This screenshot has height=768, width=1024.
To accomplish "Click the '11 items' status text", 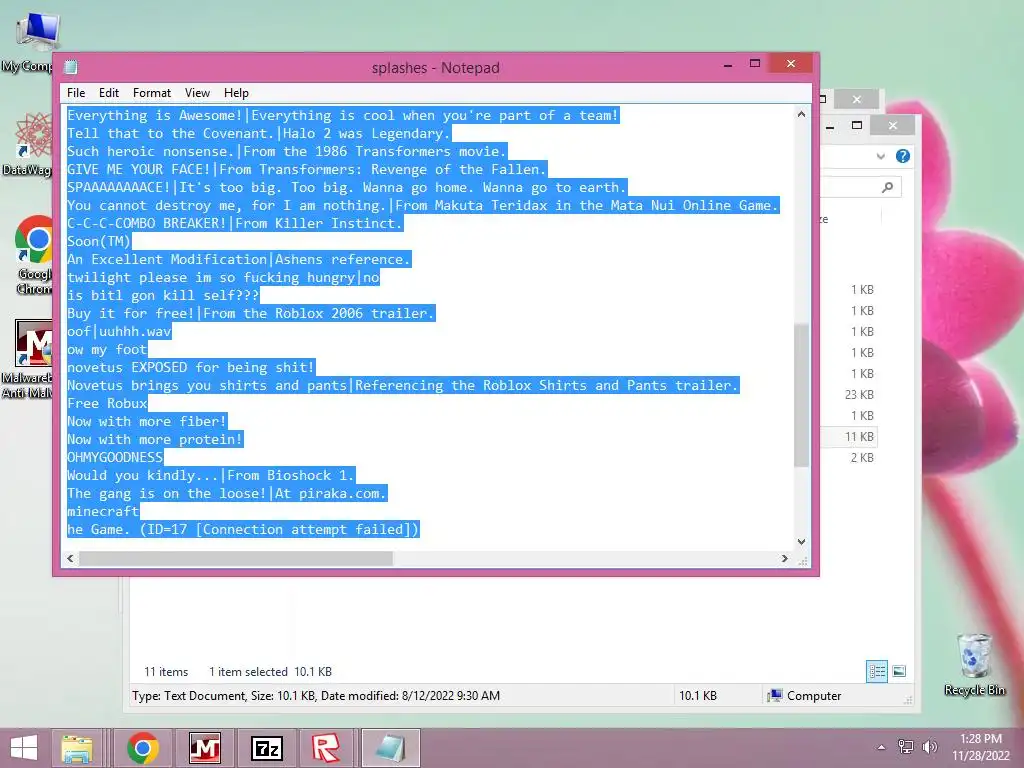I will (x=166, y=671).
